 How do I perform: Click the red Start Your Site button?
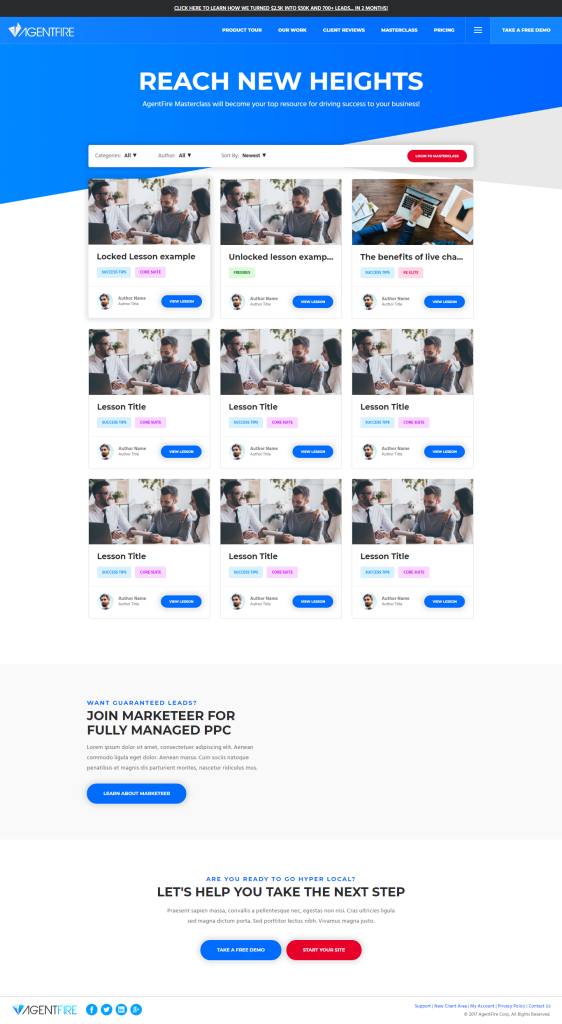coord(324,950)
